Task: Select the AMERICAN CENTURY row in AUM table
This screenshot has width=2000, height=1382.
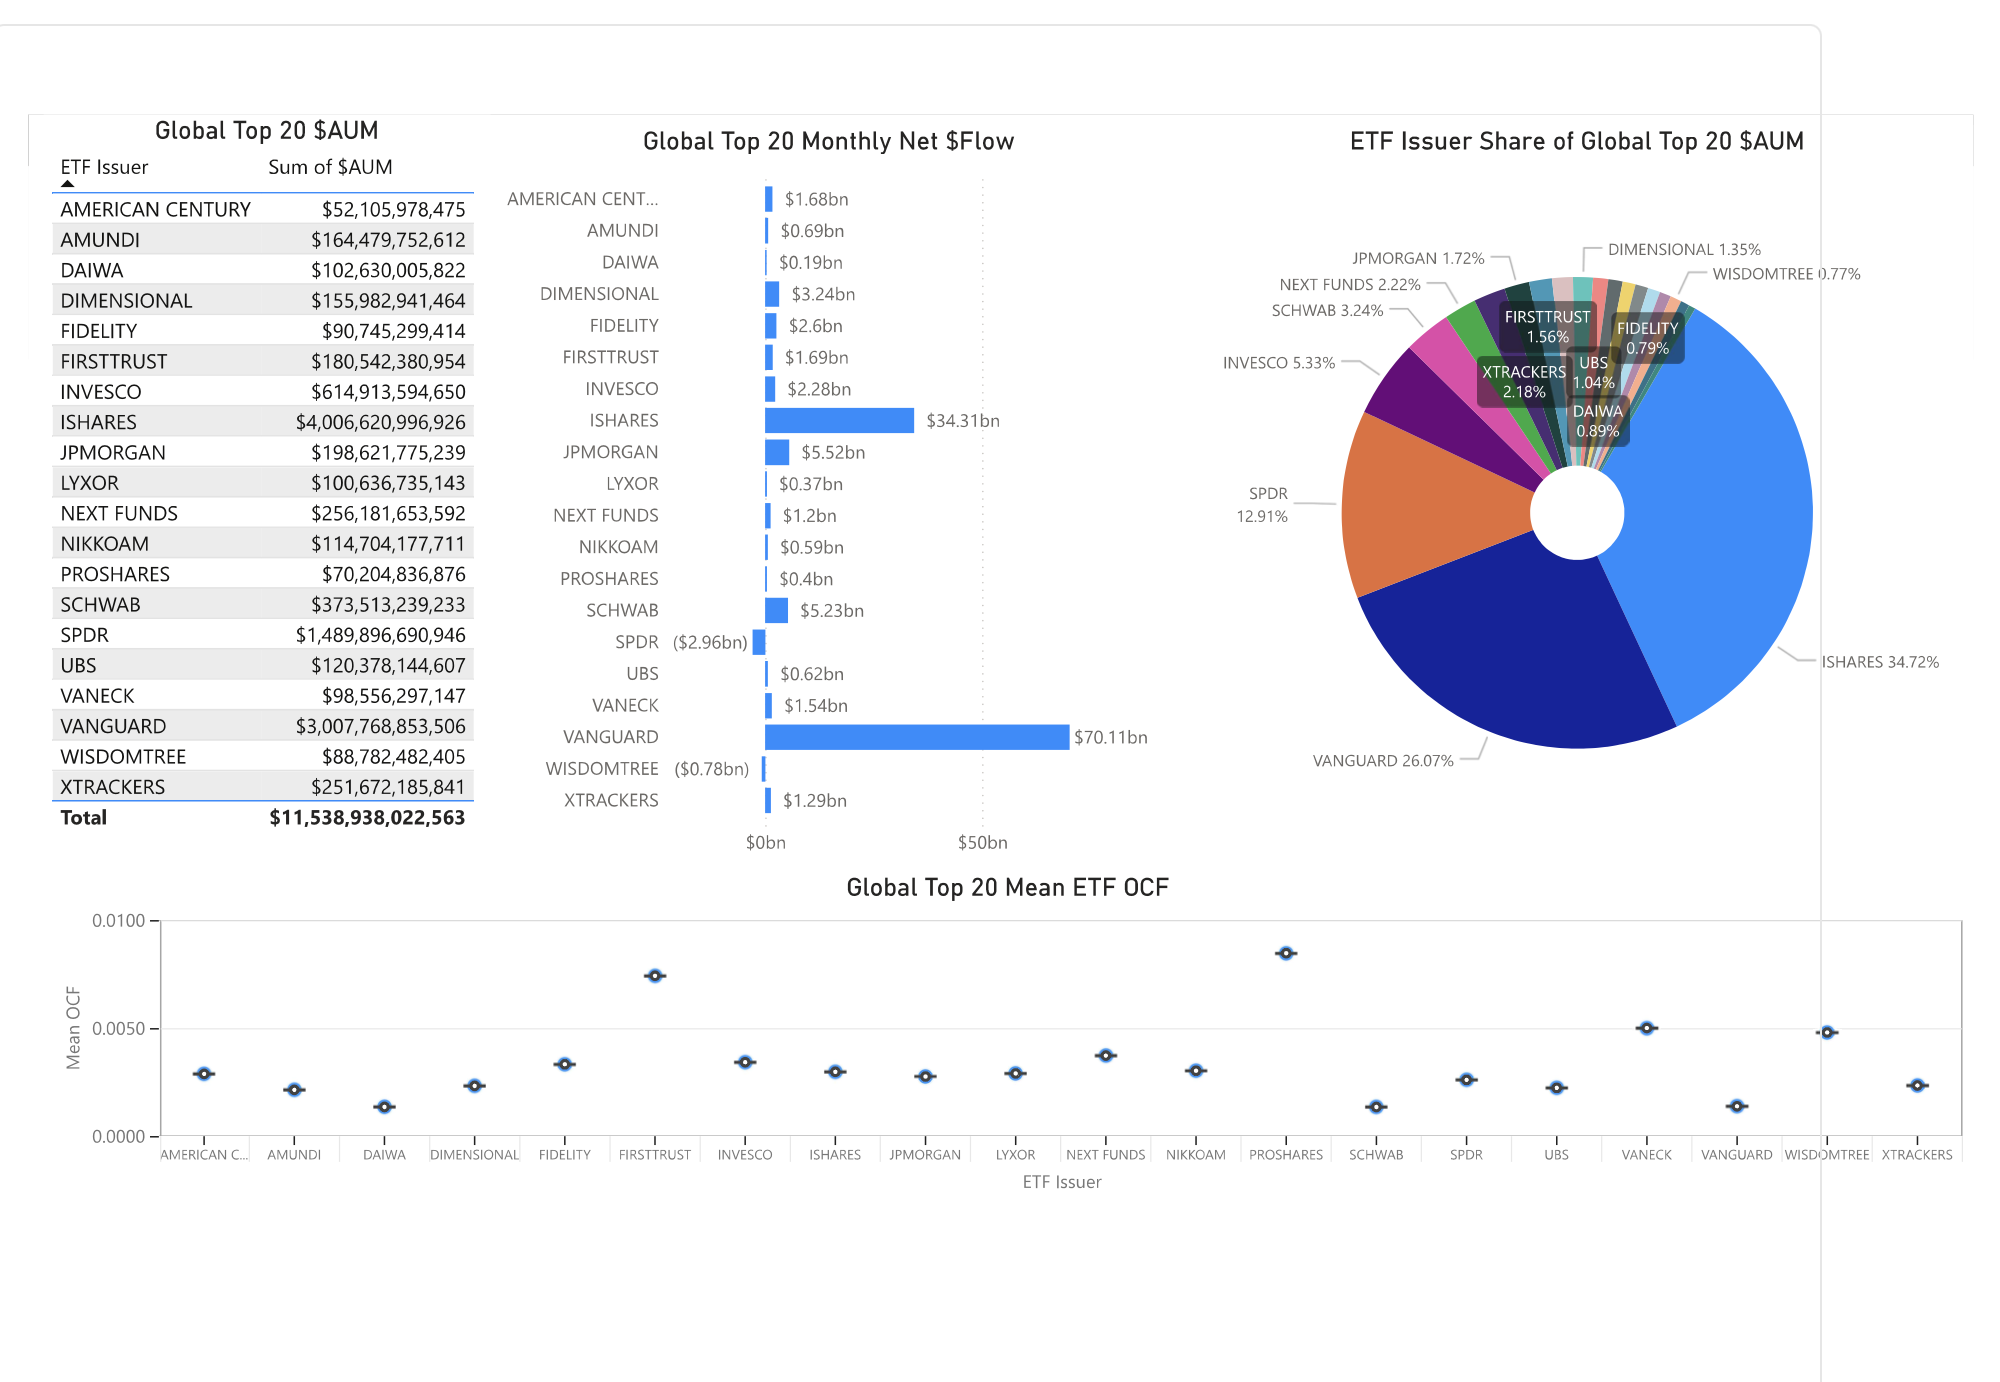Action: click(x=263, y=209)
